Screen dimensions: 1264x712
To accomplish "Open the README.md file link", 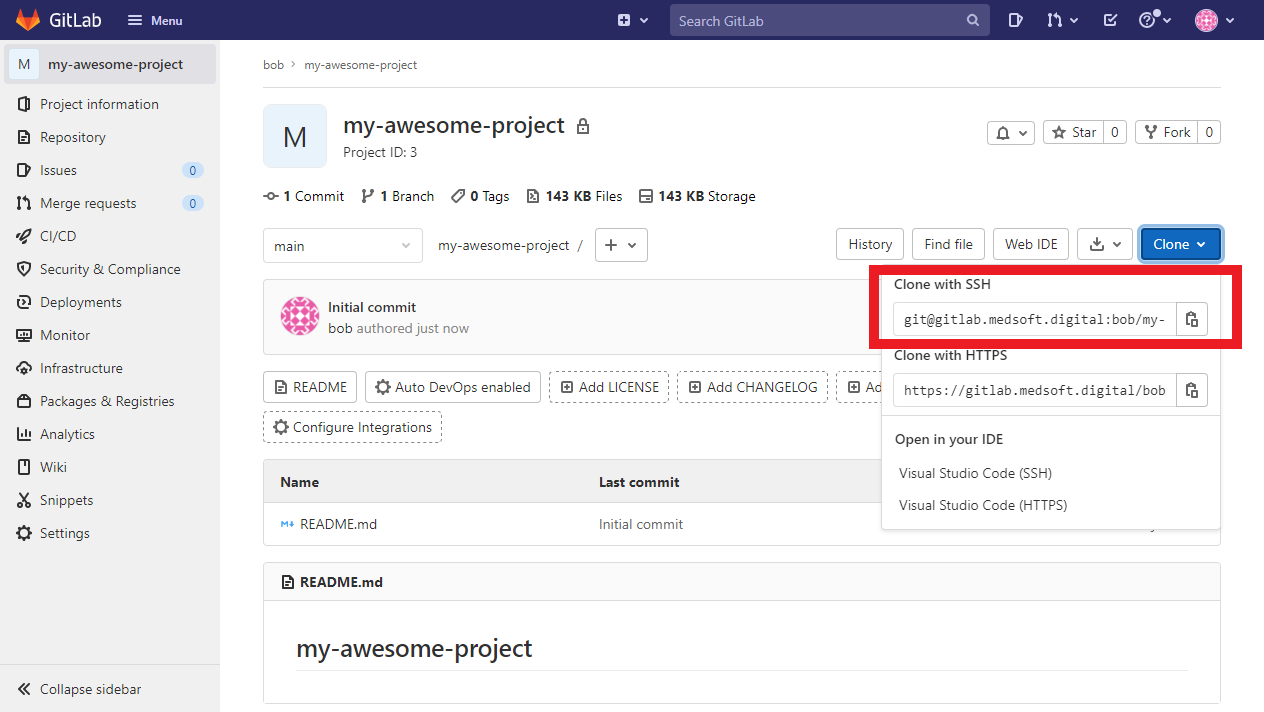I will pos(338,524).
